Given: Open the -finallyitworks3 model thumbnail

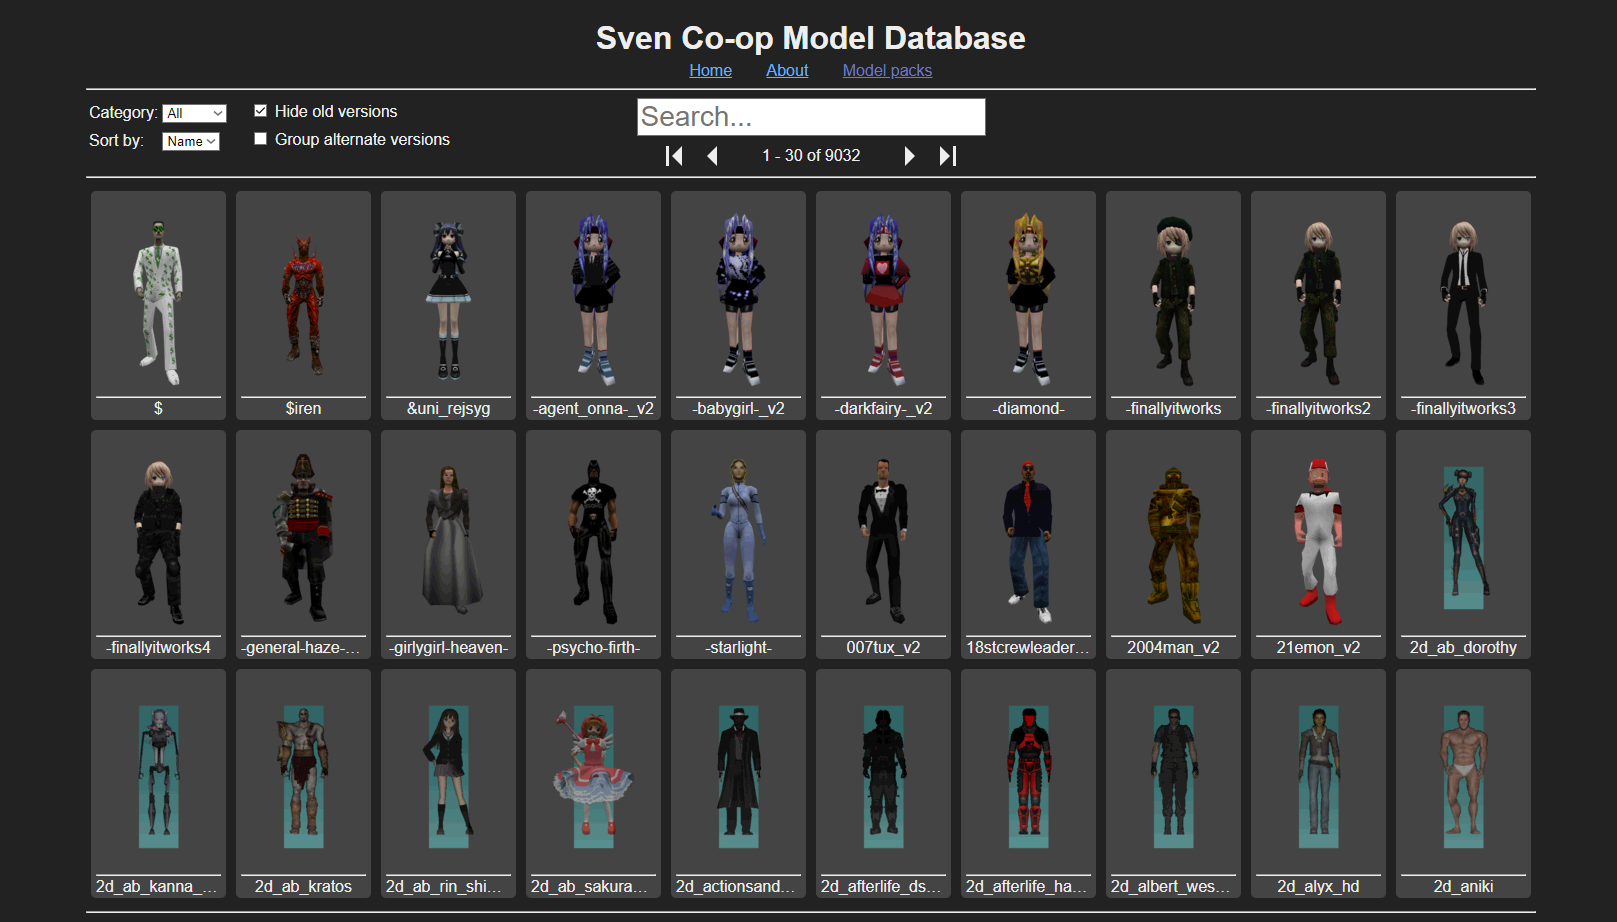Looking at the screenshot, I should (1463, 306).
